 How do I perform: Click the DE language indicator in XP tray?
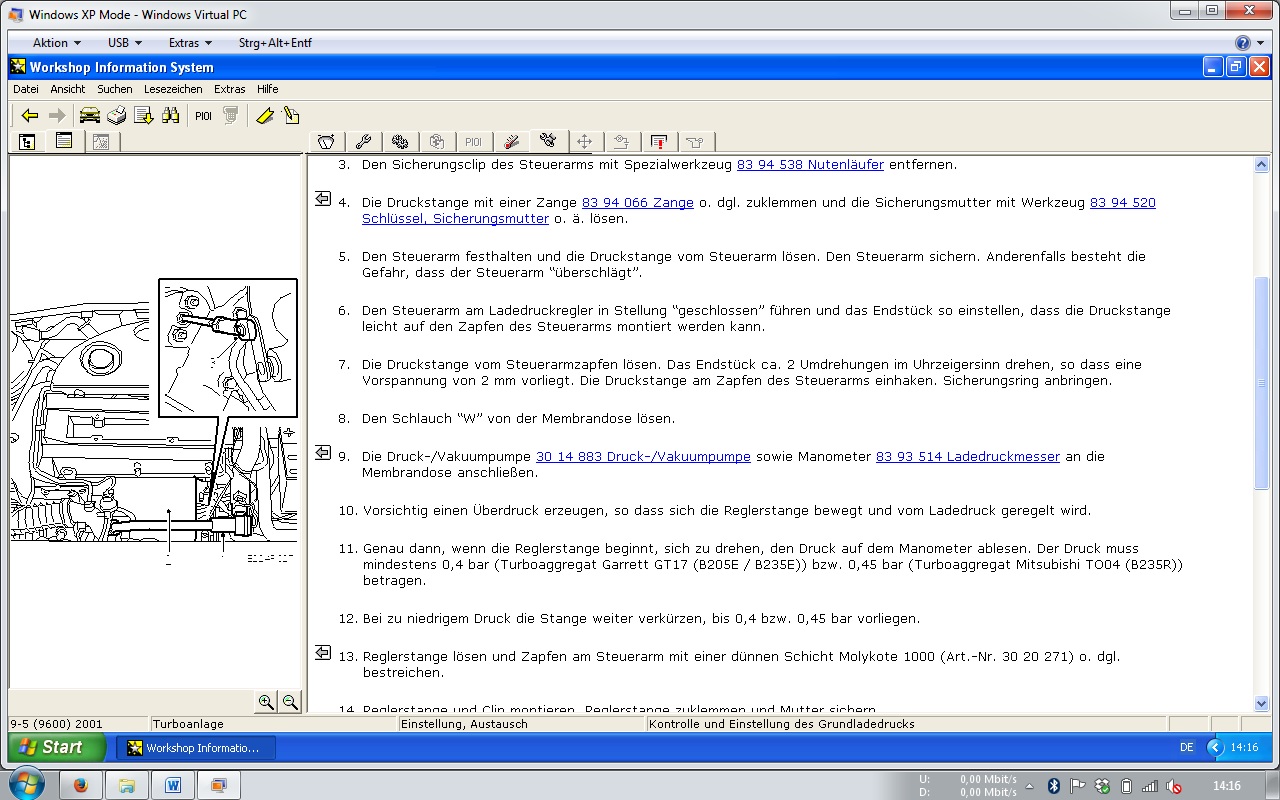point(1186,747)
